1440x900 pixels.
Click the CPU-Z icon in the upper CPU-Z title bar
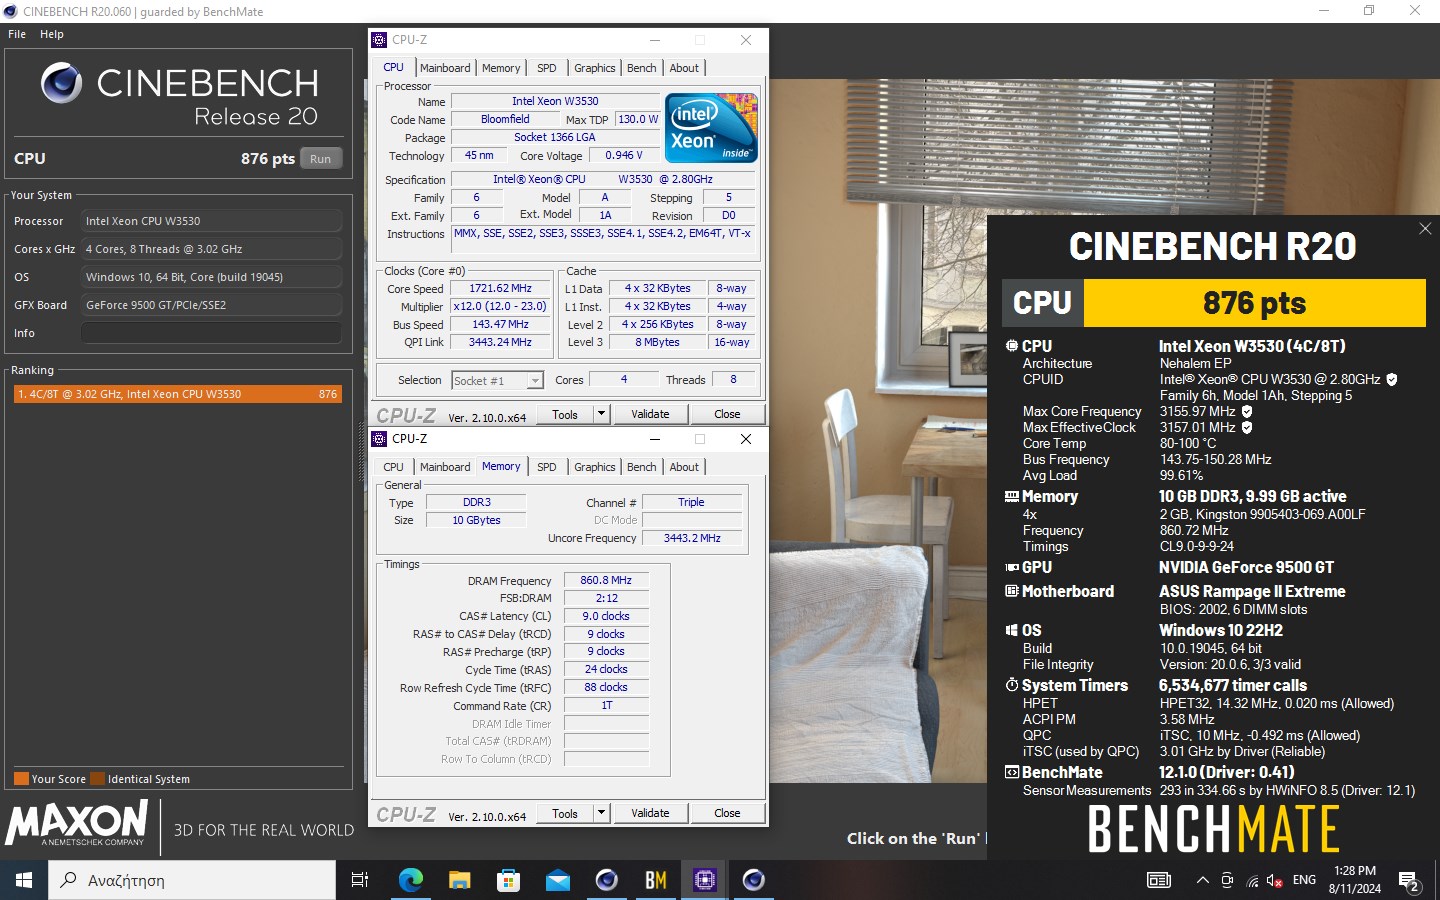tap(379, 40)
